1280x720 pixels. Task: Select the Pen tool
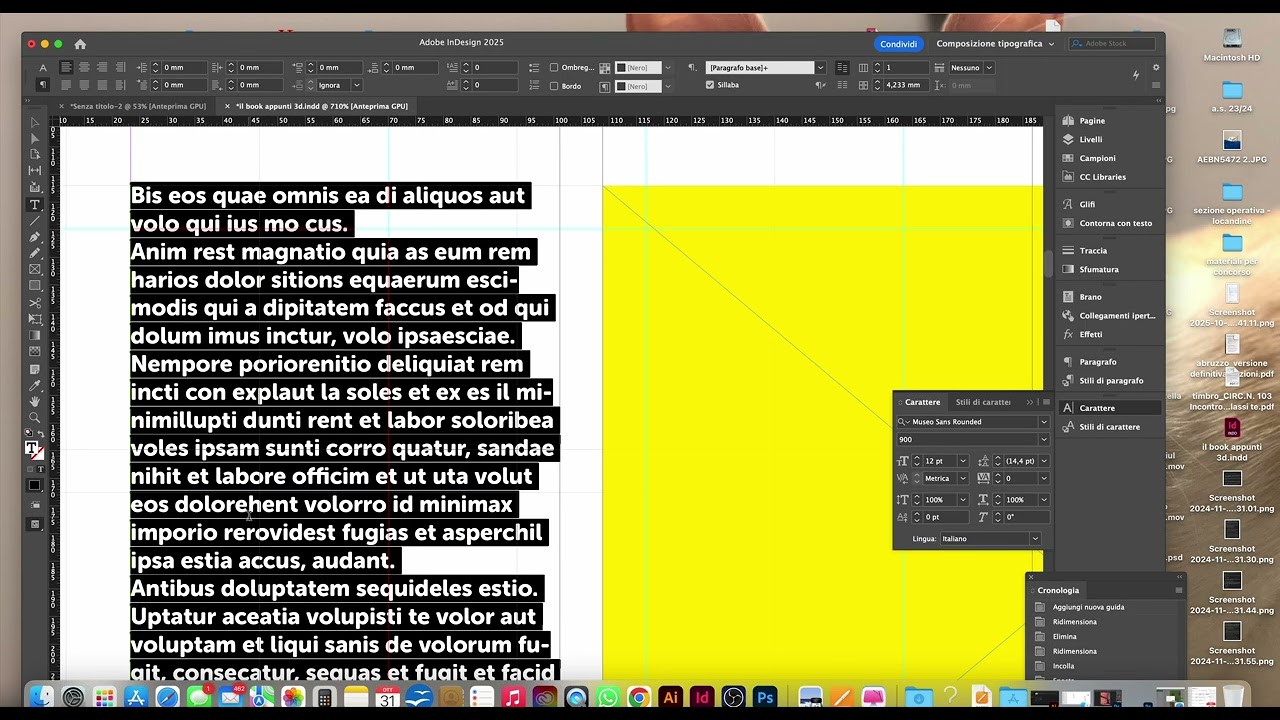pyautogui.click(x=35, y=237)
